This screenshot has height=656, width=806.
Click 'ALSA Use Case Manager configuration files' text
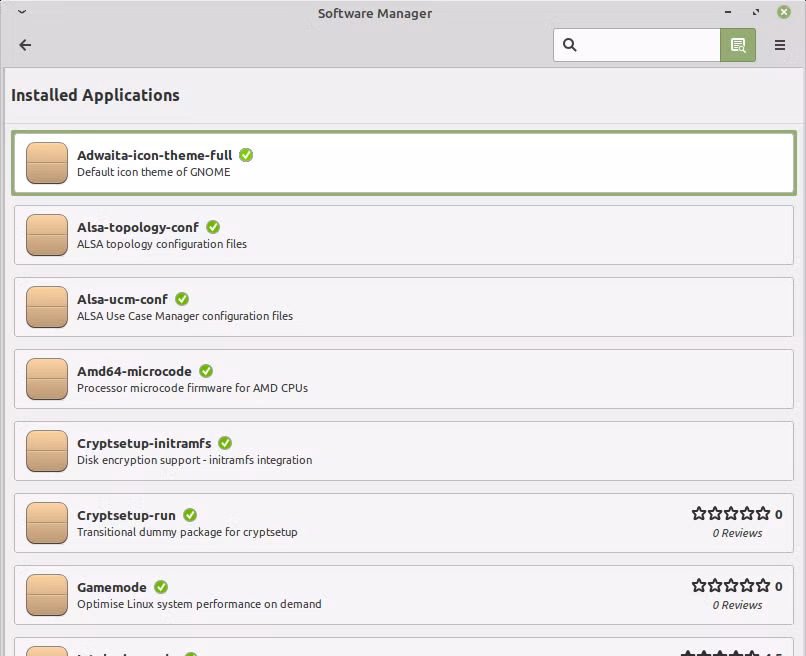click(x=185, y=316)
